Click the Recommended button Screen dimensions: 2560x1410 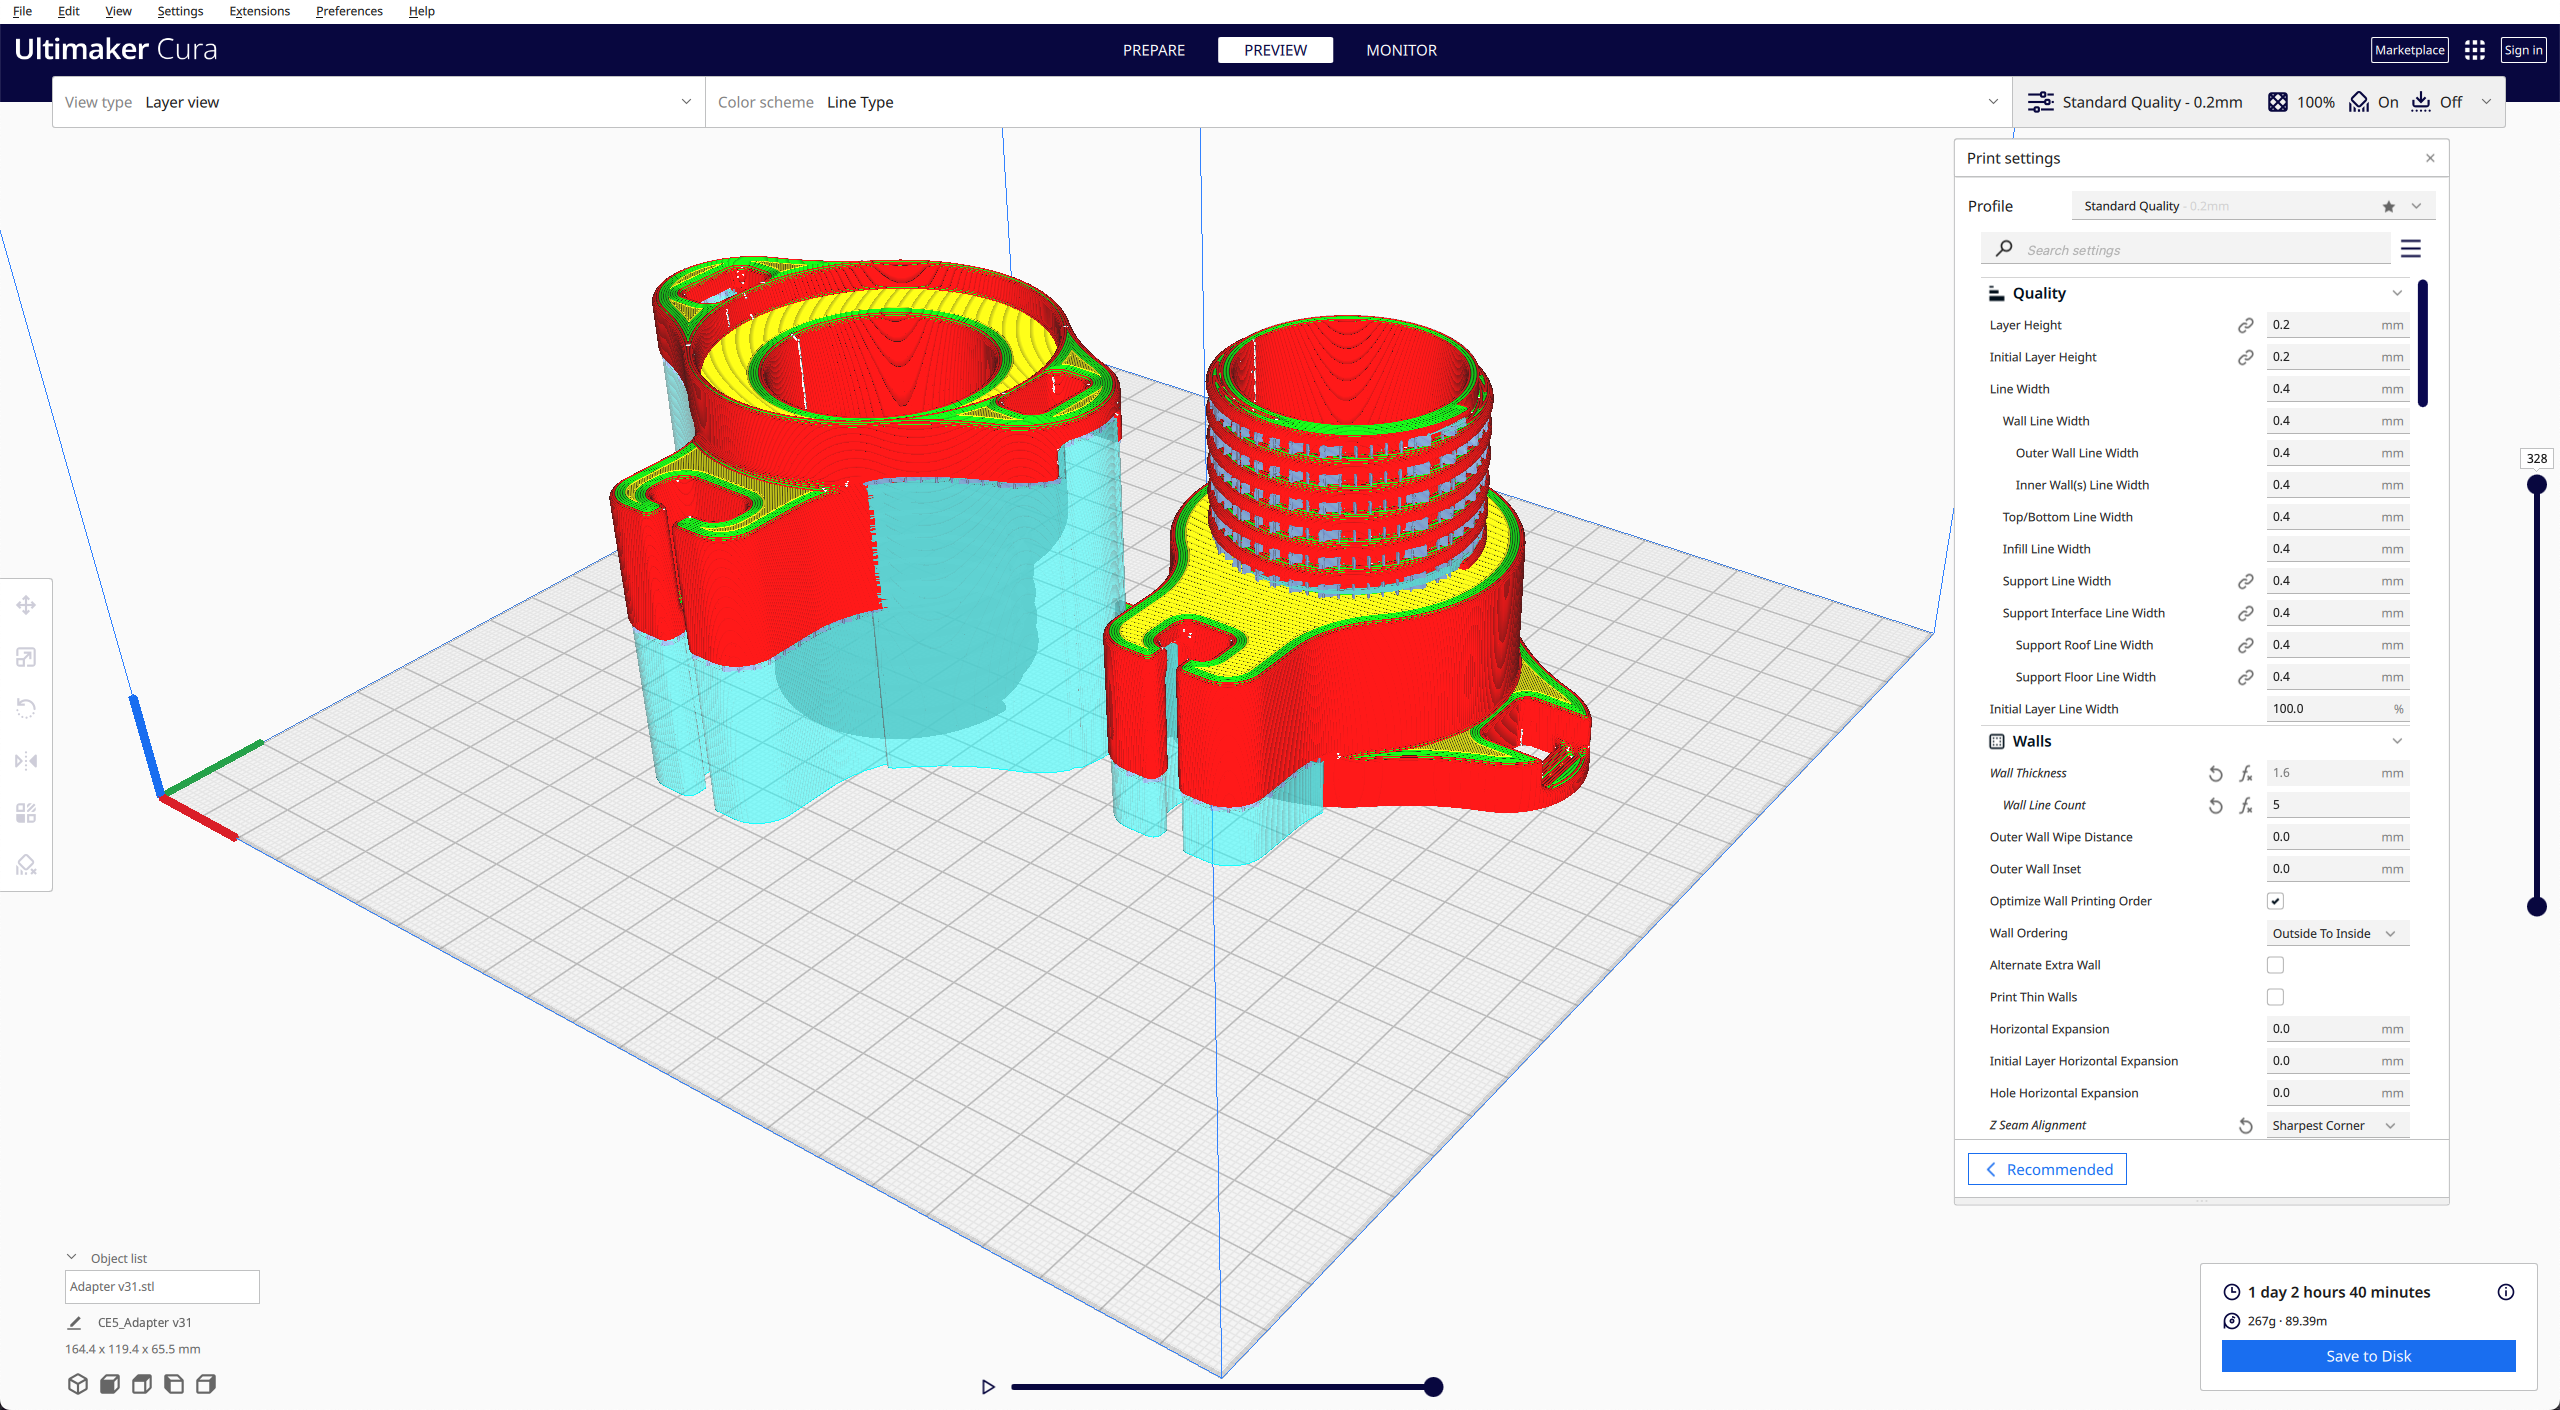(x=2047, y=1169)
